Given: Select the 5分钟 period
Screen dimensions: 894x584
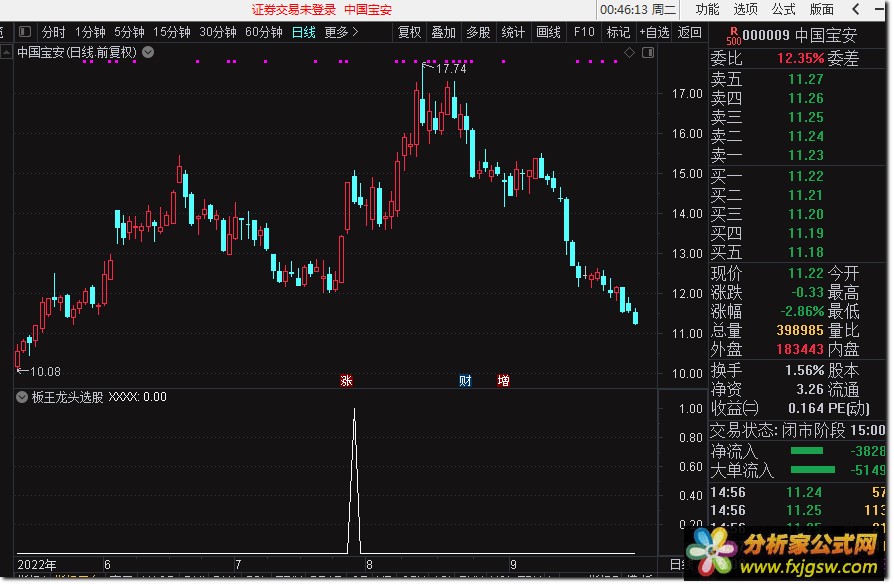Looking at the screenshot, I should point(129,32).
